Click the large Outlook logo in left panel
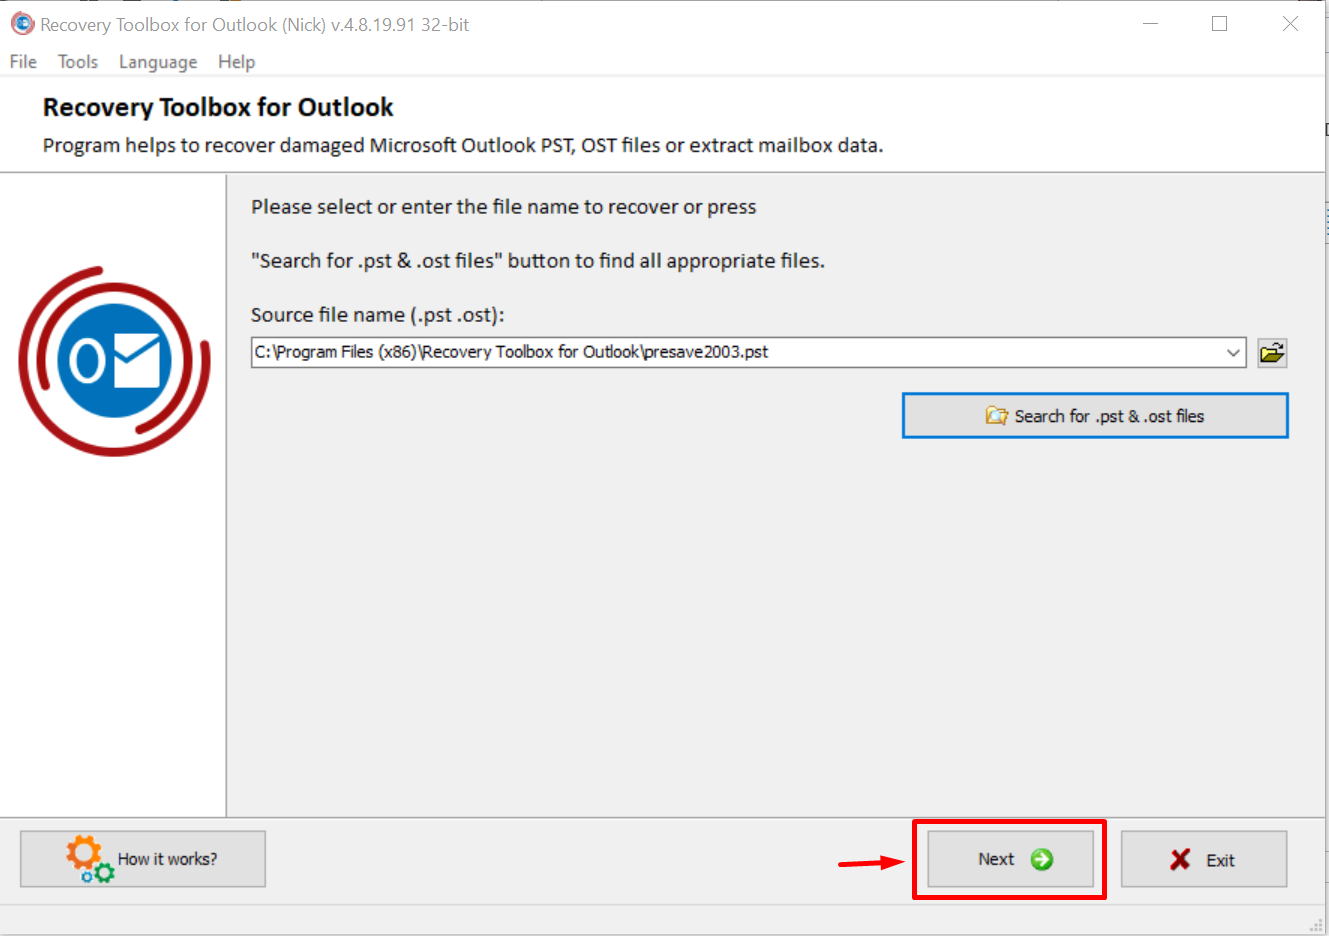 coord(114,361)
